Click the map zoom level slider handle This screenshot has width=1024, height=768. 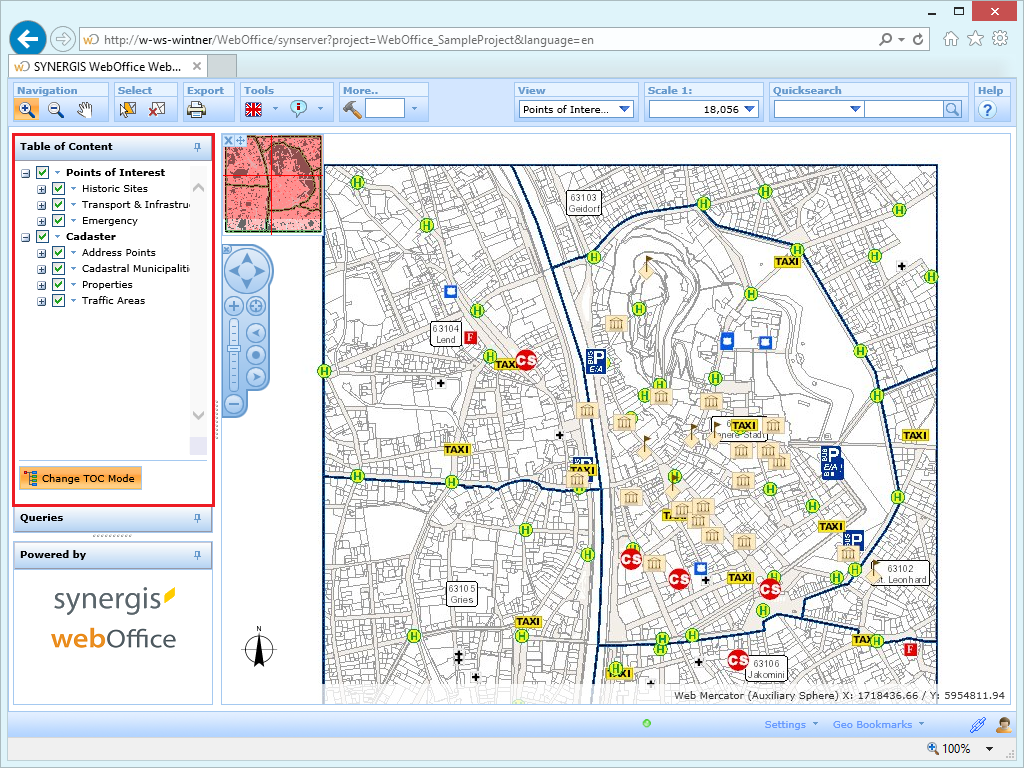pyautogui.click(x=233, y=349)
